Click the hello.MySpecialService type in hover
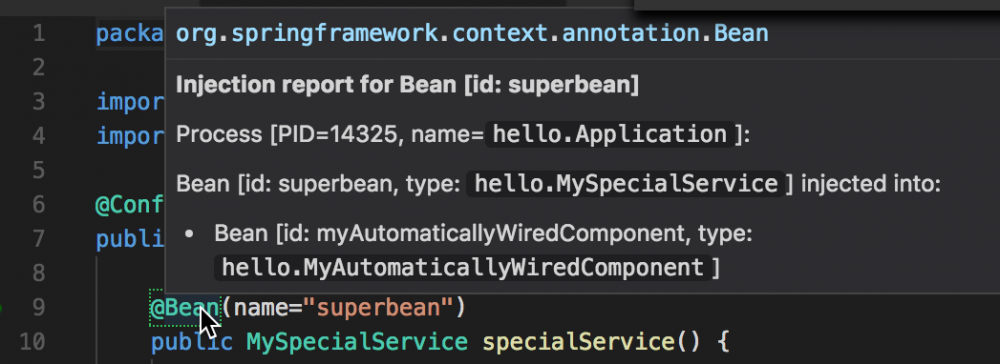 click(x=626, y=184)
